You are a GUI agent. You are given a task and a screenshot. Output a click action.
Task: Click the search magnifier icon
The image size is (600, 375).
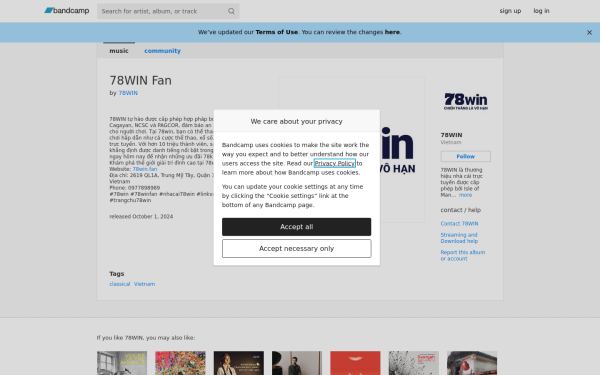point(231,11)
